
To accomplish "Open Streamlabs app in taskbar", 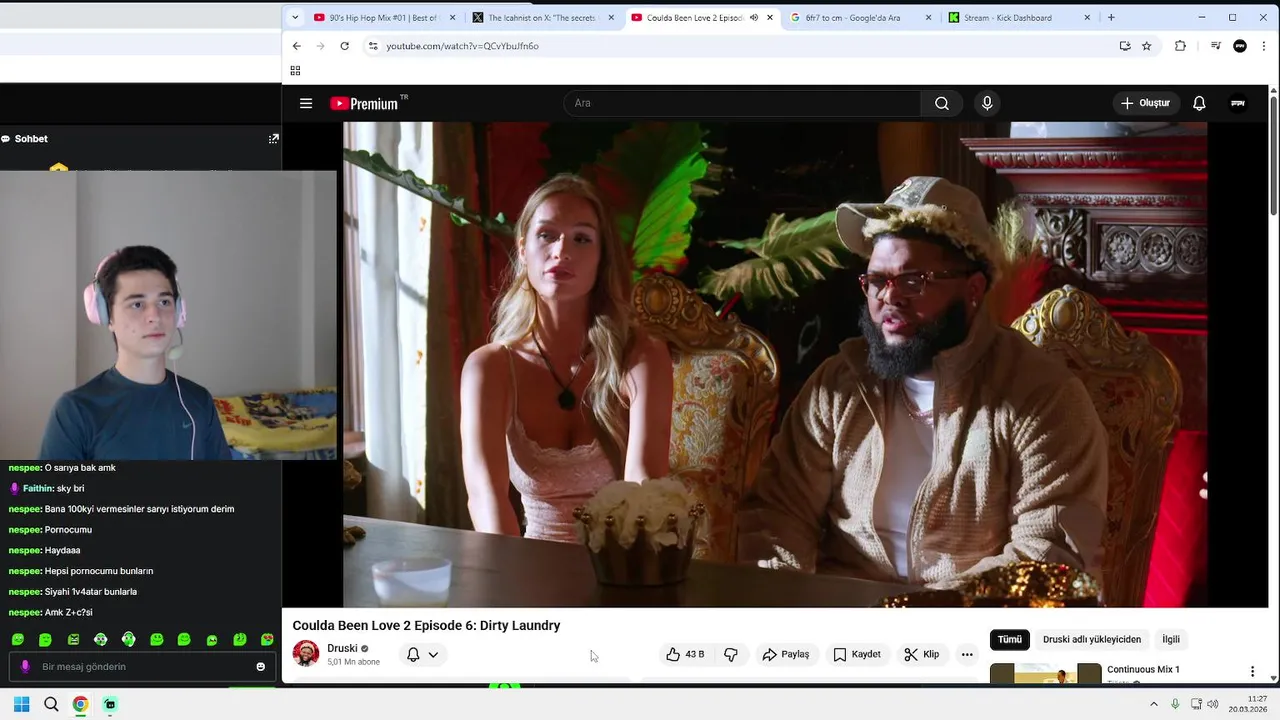I will tap(110, 704).
